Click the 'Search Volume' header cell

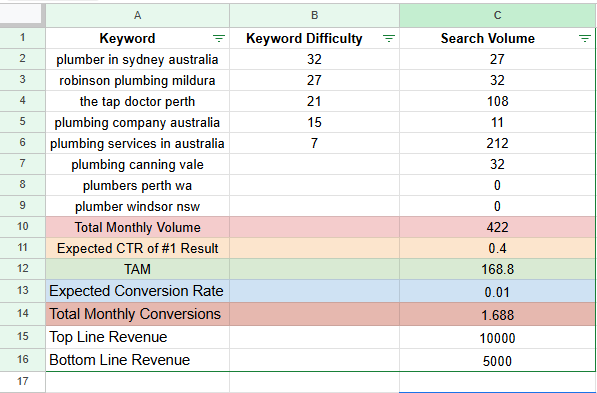click(498, 38)
